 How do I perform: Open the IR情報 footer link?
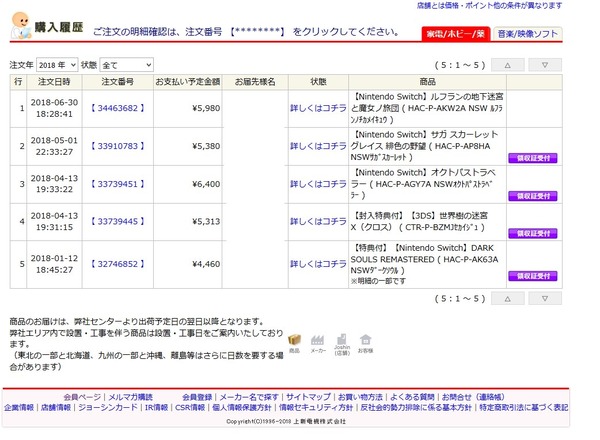pos(156,407)
